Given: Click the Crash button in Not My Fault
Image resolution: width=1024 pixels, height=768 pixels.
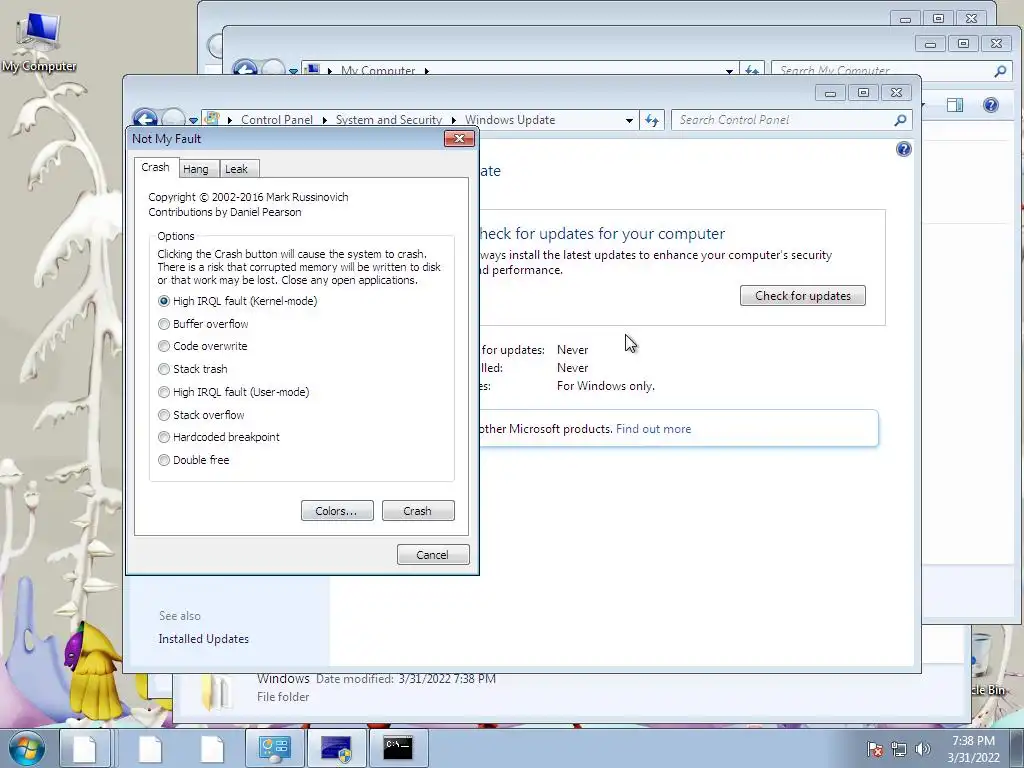Looking at the screenshot, I should point(418,511).
